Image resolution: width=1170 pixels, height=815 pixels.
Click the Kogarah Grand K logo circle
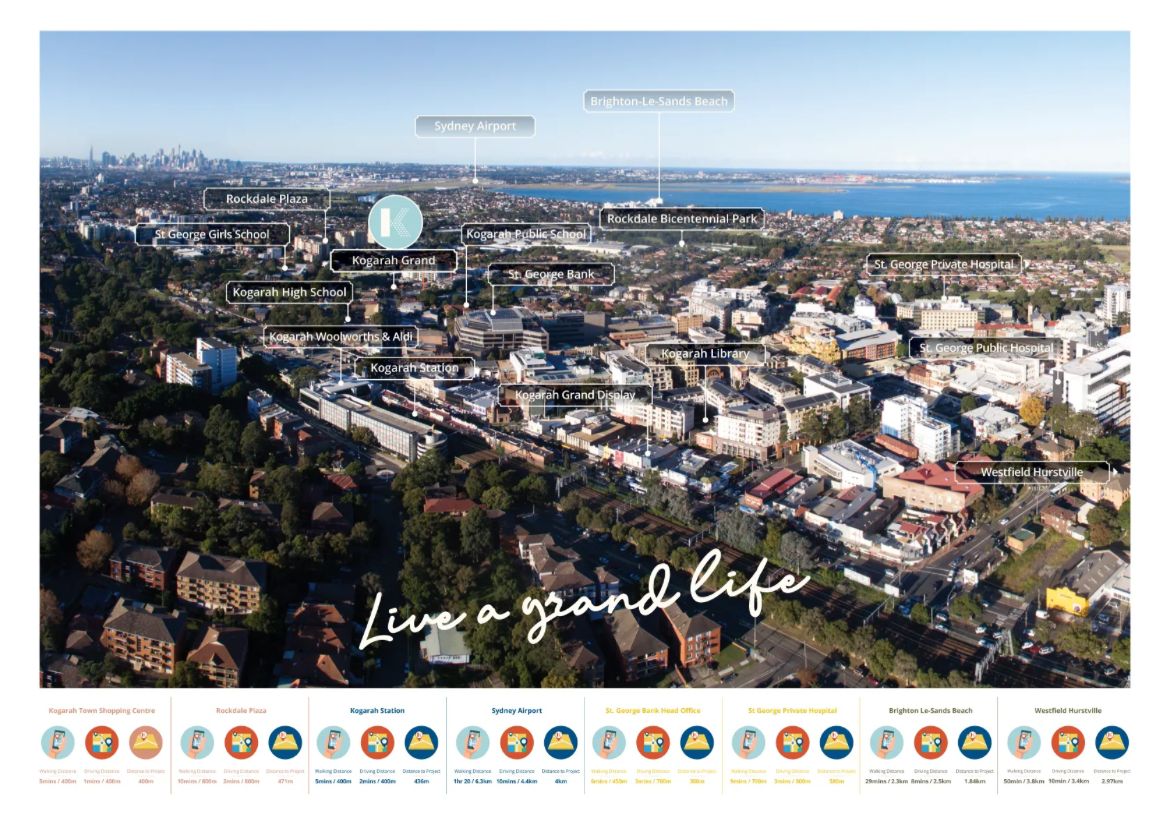pyautogui.click(x=395, y=222)
